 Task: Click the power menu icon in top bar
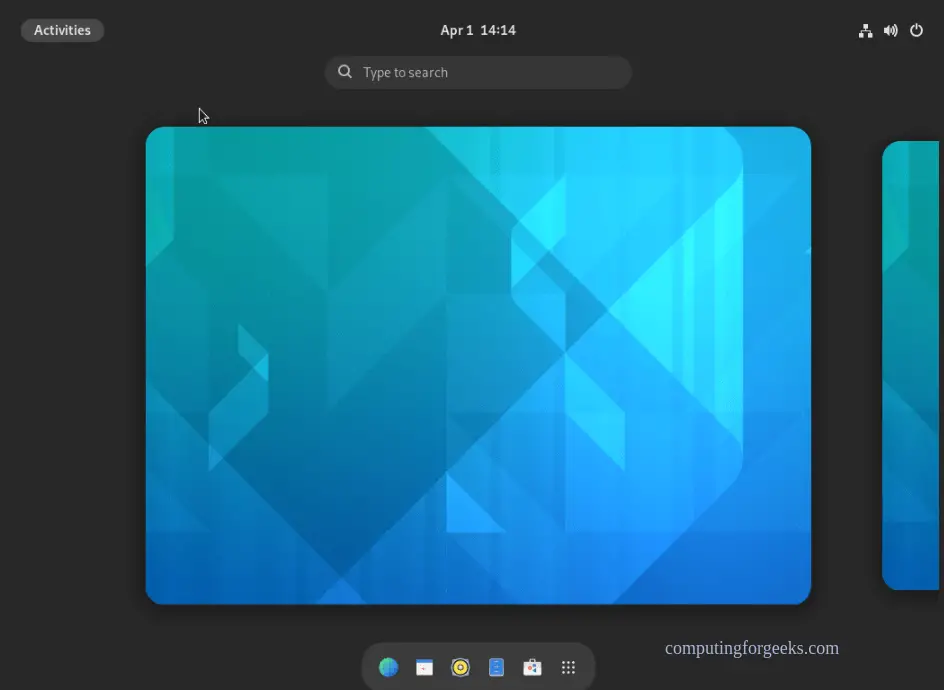[x=916, y=30]
